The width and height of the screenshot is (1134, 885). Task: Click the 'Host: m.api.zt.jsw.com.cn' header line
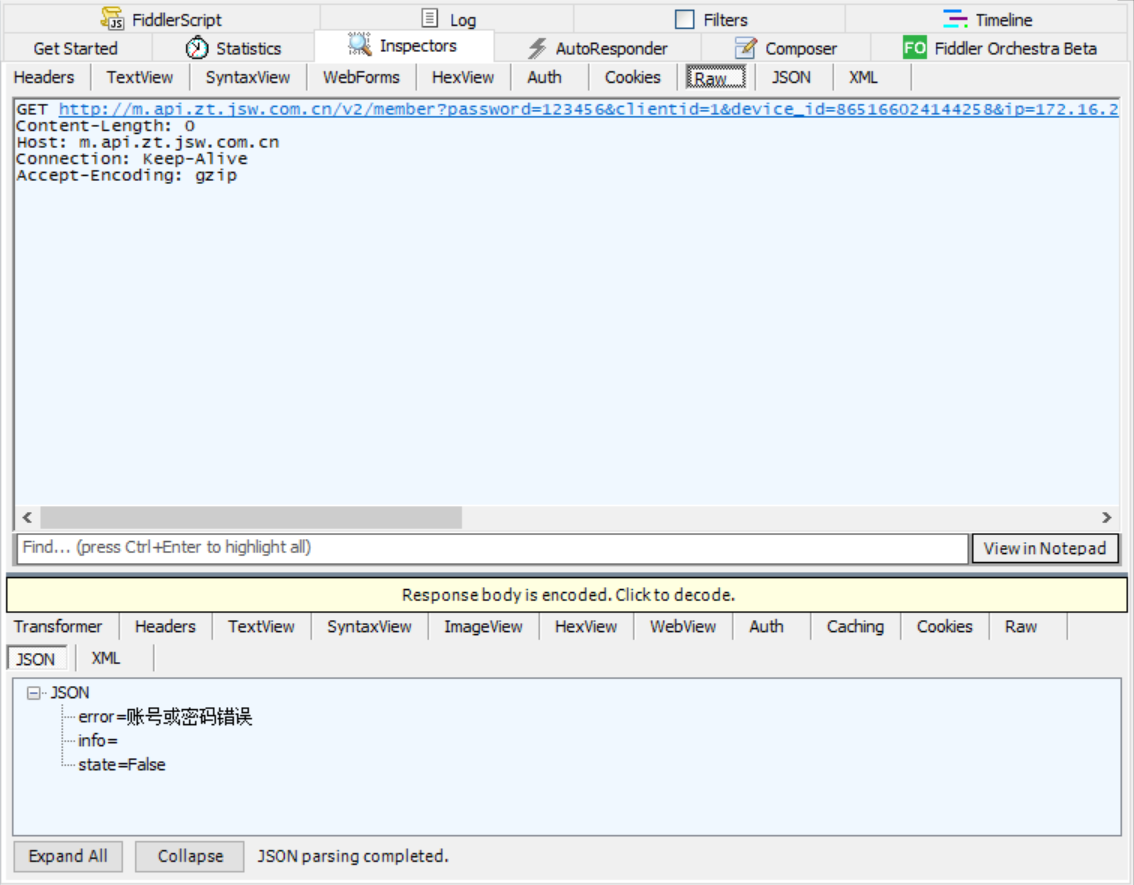pos(148,142)
